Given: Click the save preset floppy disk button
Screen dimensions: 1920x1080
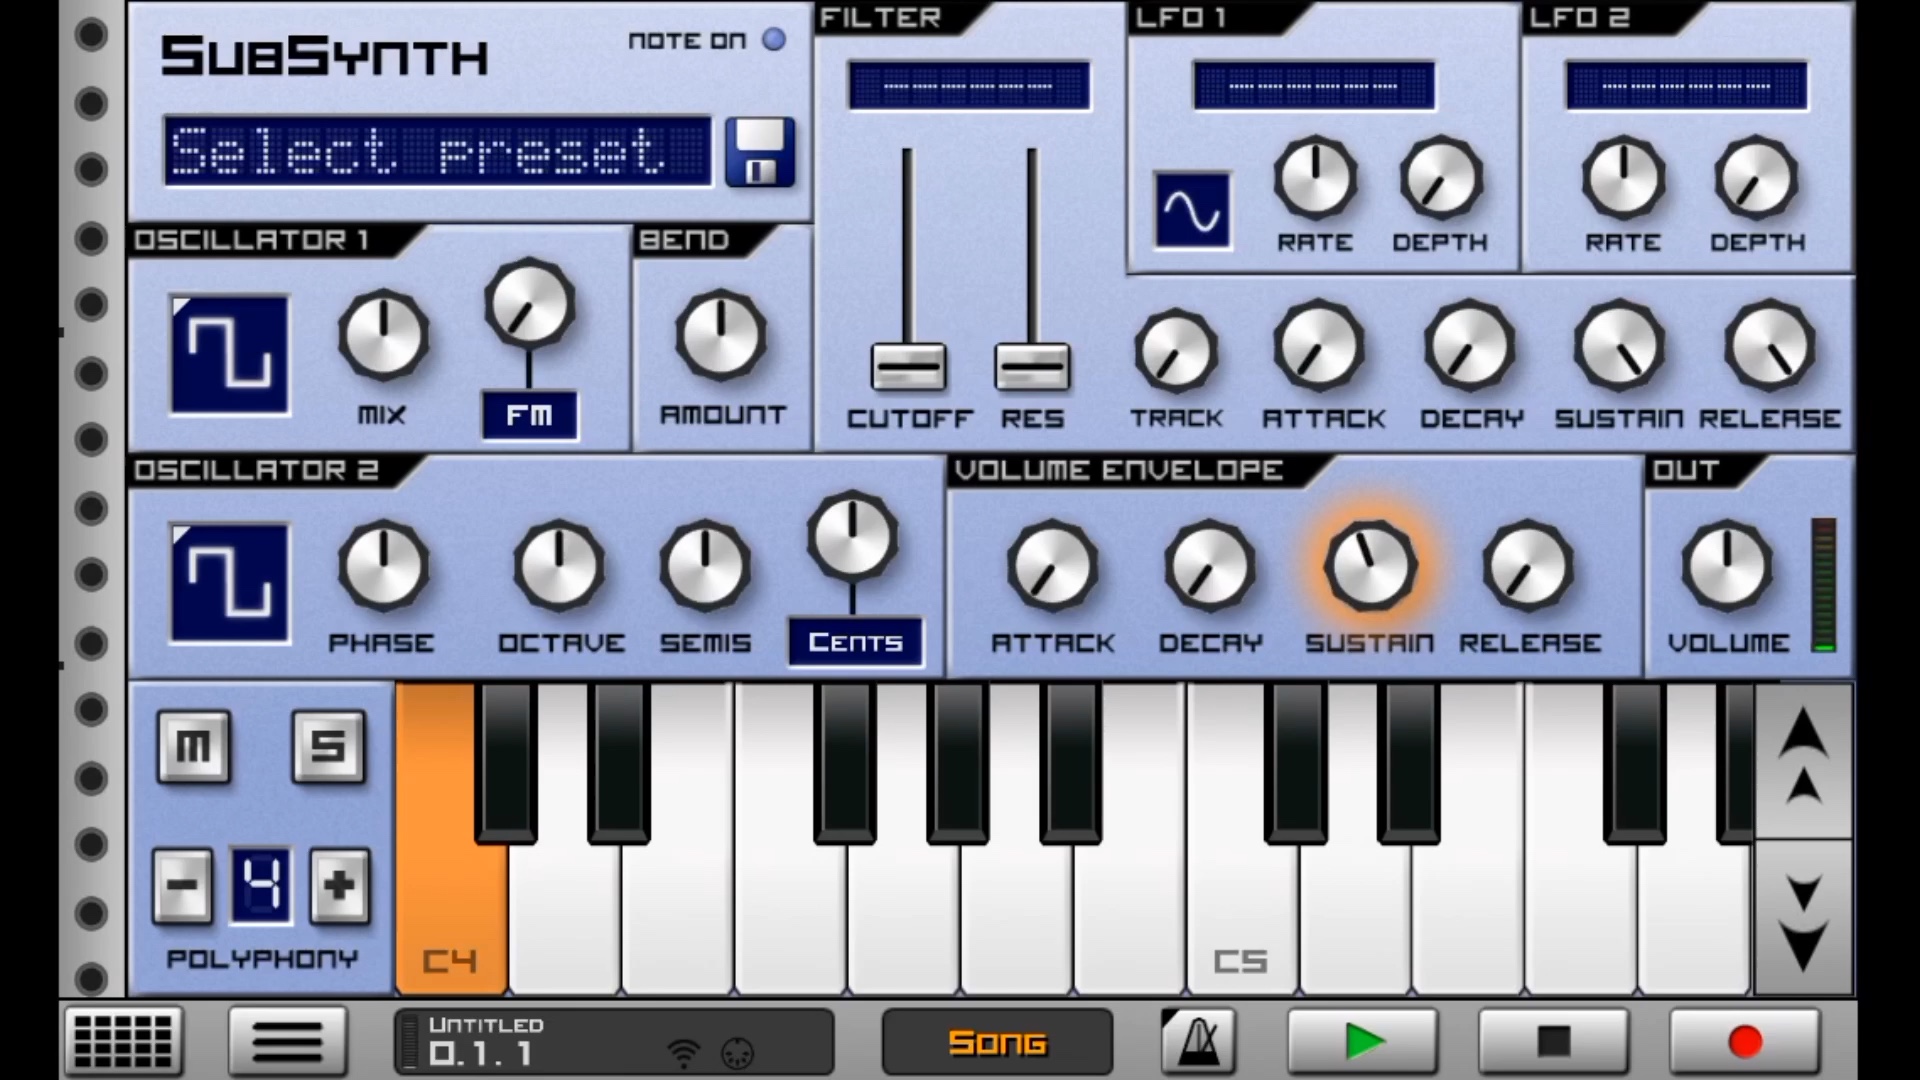Looking at the screenshot, I should 758,150.
